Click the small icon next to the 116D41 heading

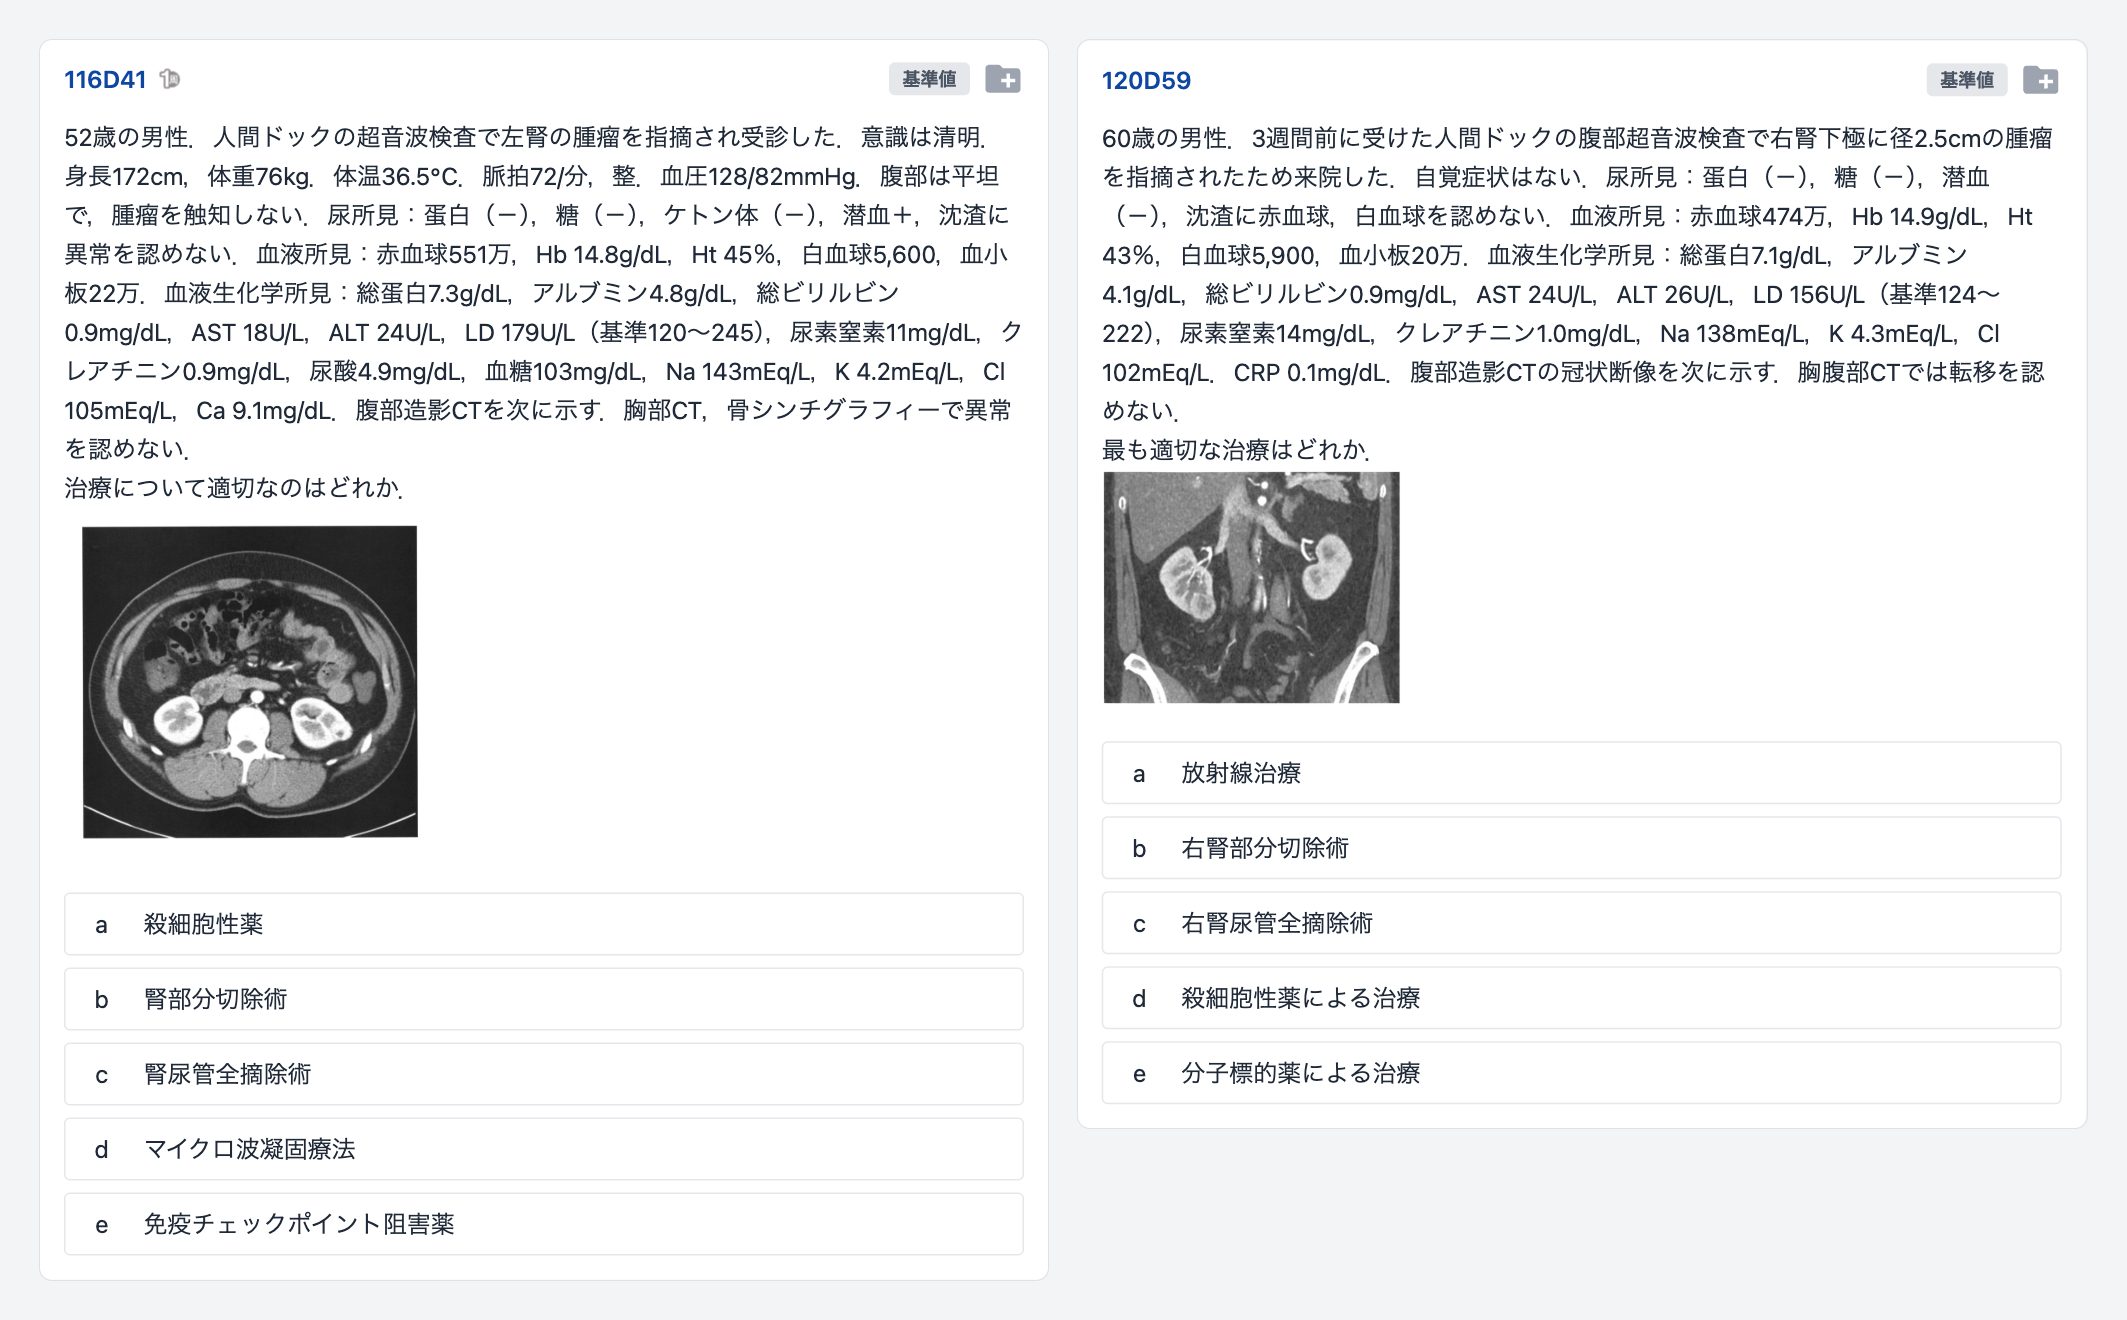click(x=170, y=79)
